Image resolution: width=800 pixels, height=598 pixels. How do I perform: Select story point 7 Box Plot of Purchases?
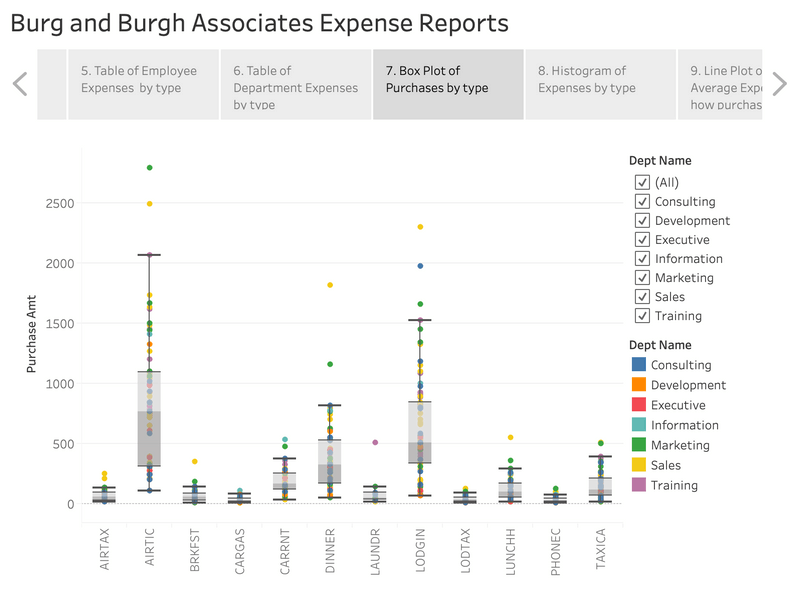click(x=448, y=85)
